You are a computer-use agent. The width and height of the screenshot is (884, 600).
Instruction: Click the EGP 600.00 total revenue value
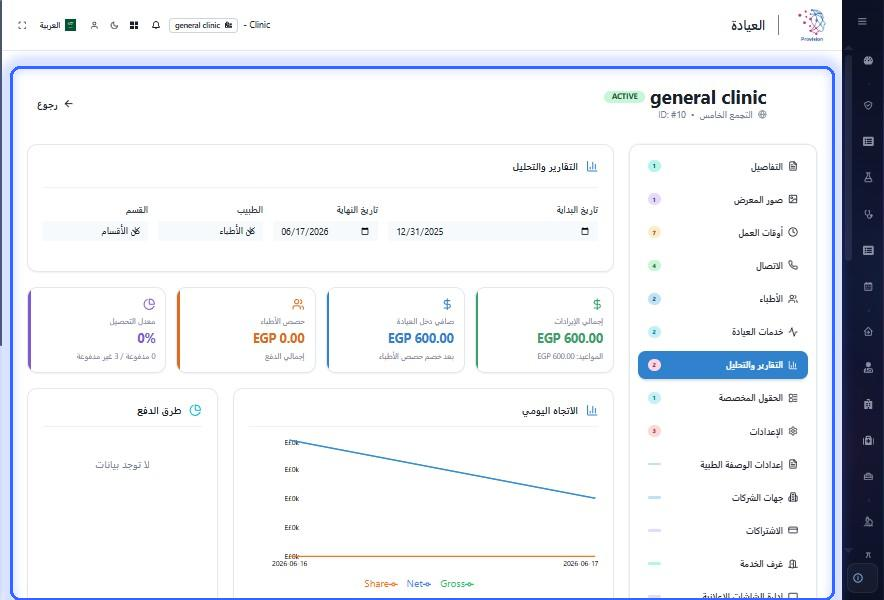[570, 338]
